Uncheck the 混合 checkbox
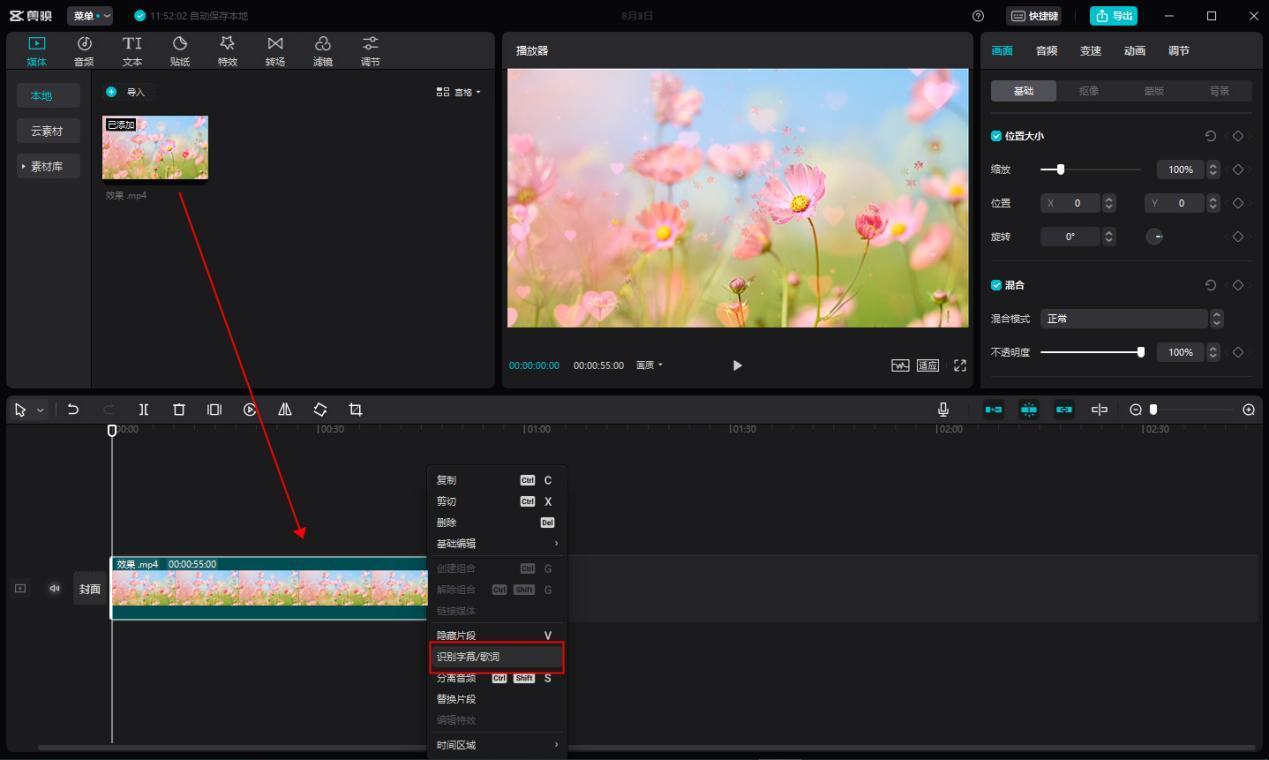Image resolution: width=1269 pixels, height=760 pixels. [996, 285]
